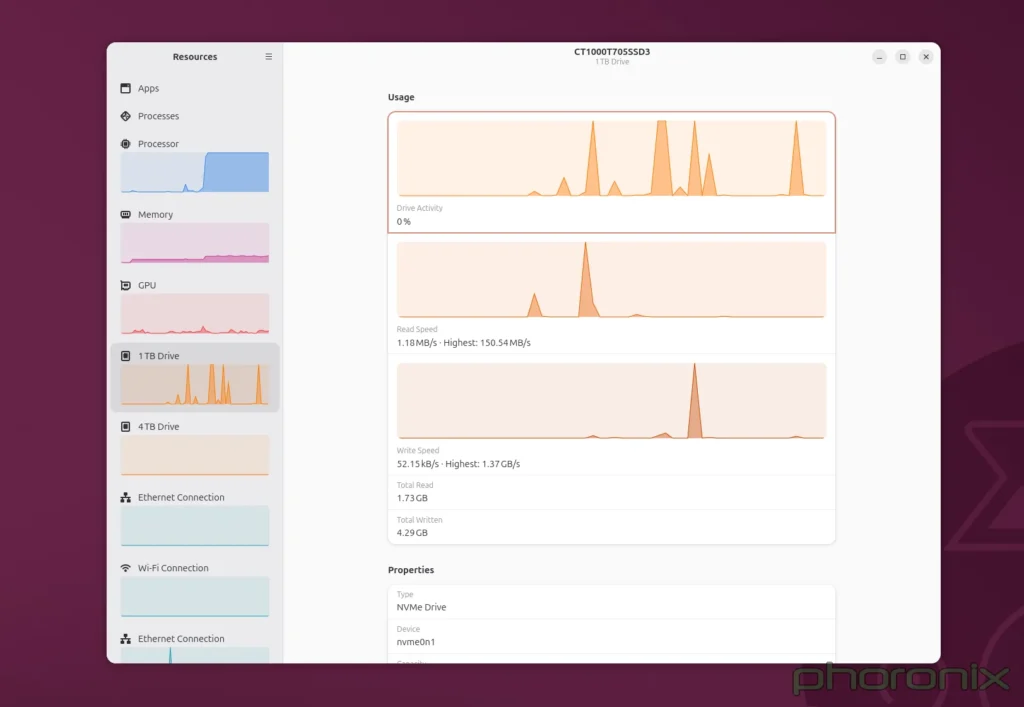Click the Wi-Fi Connection icon
1024x707 pixels.
(125, 568)
